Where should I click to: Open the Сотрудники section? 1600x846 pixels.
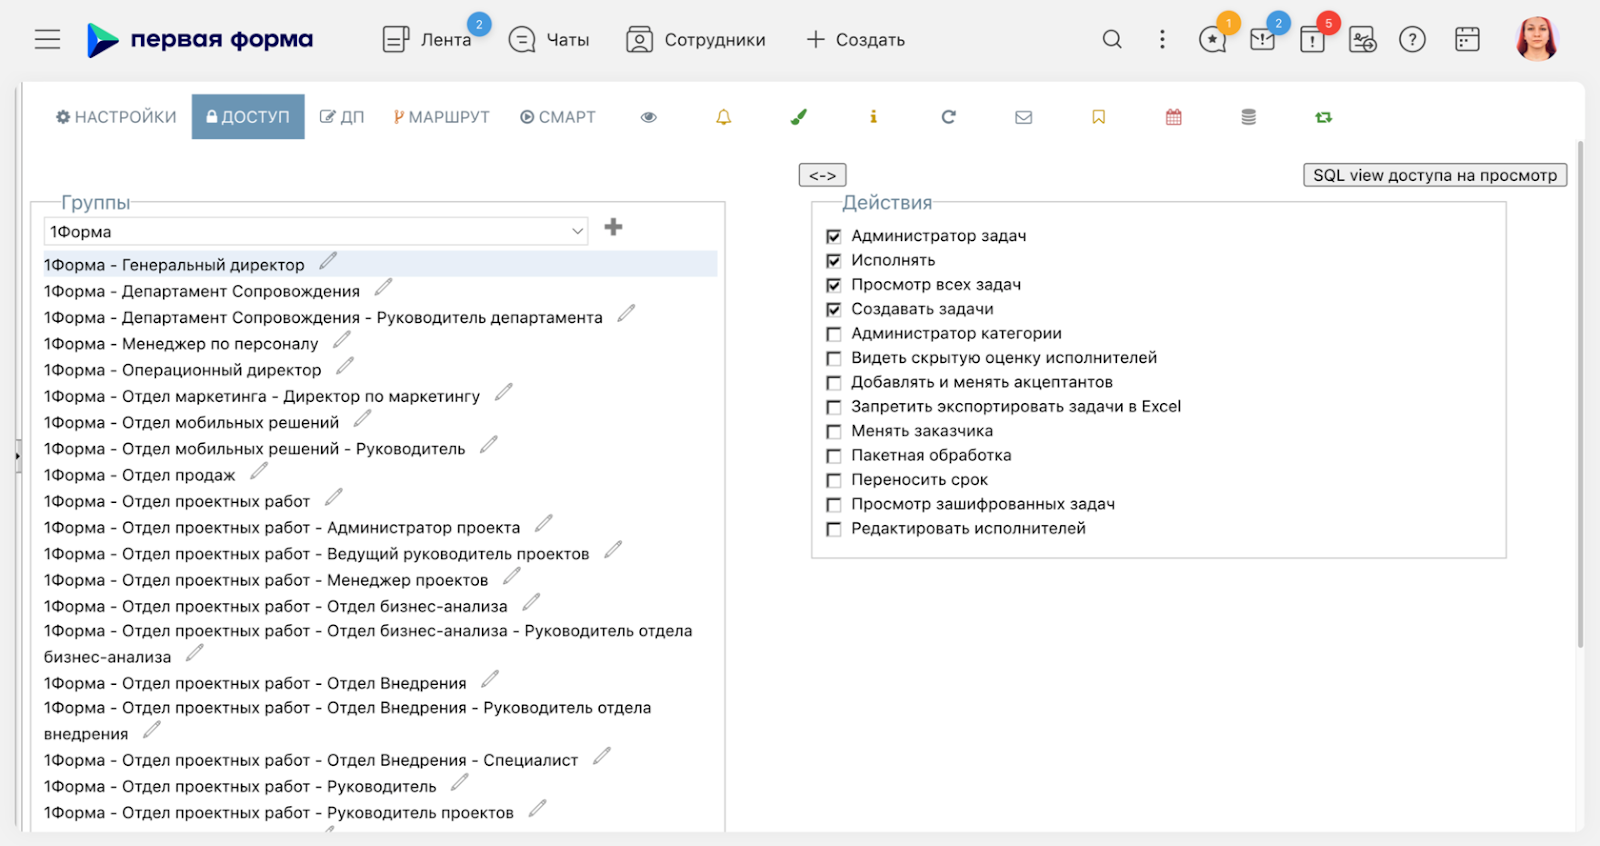[x=696, y=39]
